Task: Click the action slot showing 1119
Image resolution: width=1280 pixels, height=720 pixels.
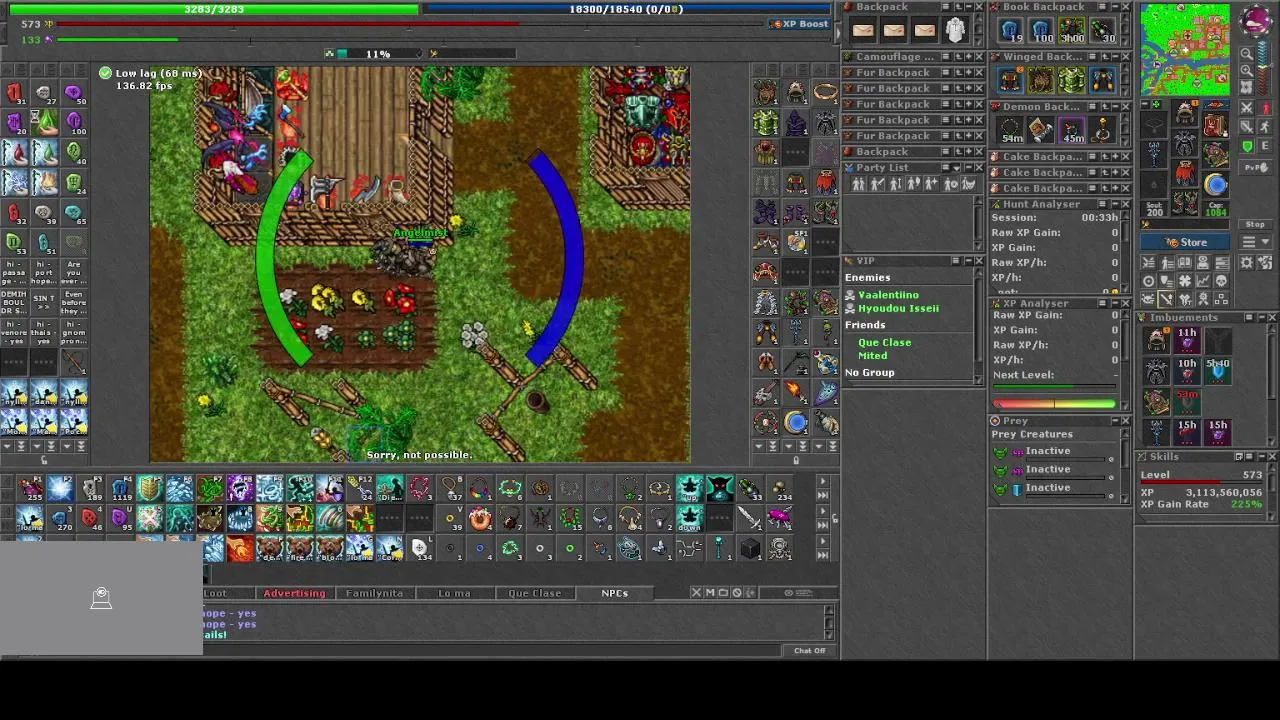Action: [x=122, y=488]
